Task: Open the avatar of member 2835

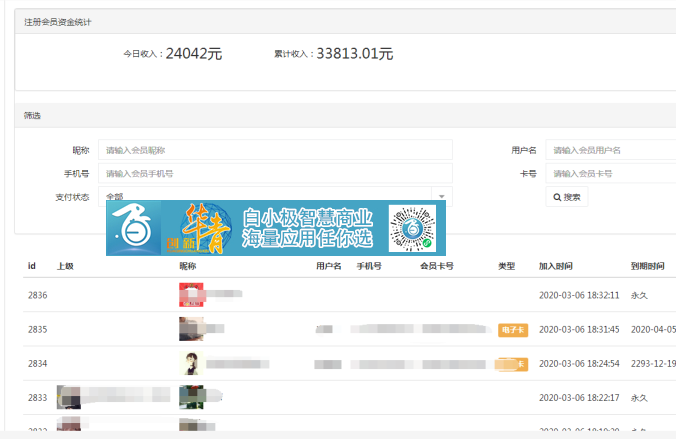Action: tap(192, 329)
